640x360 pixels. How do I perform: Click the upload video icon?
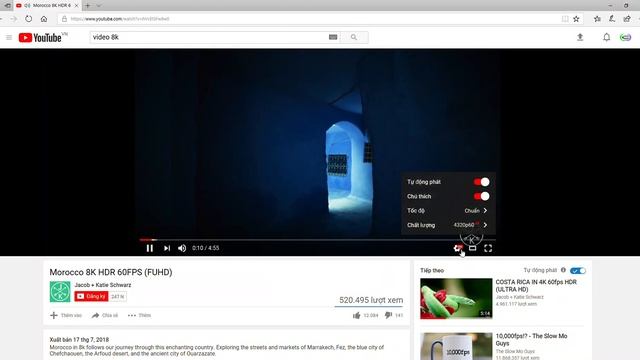pos(580,37)
